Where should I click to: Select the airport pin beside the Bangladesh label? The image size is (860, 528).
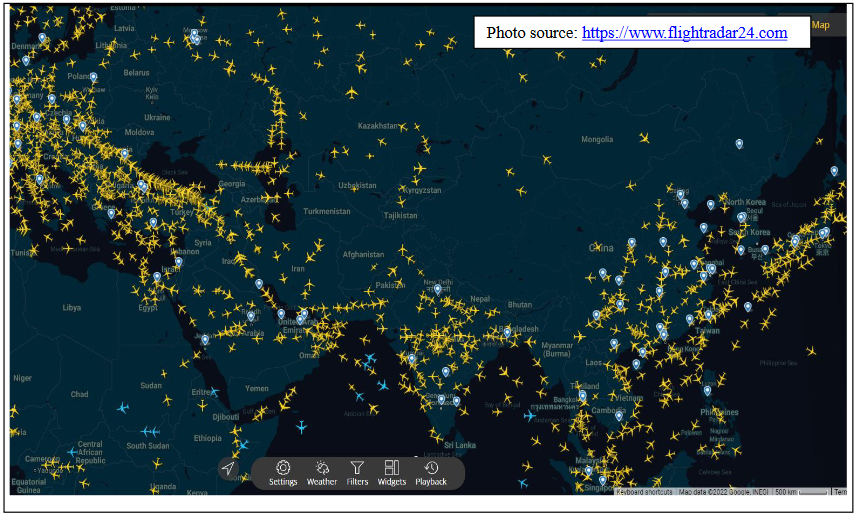coord(507,332)
